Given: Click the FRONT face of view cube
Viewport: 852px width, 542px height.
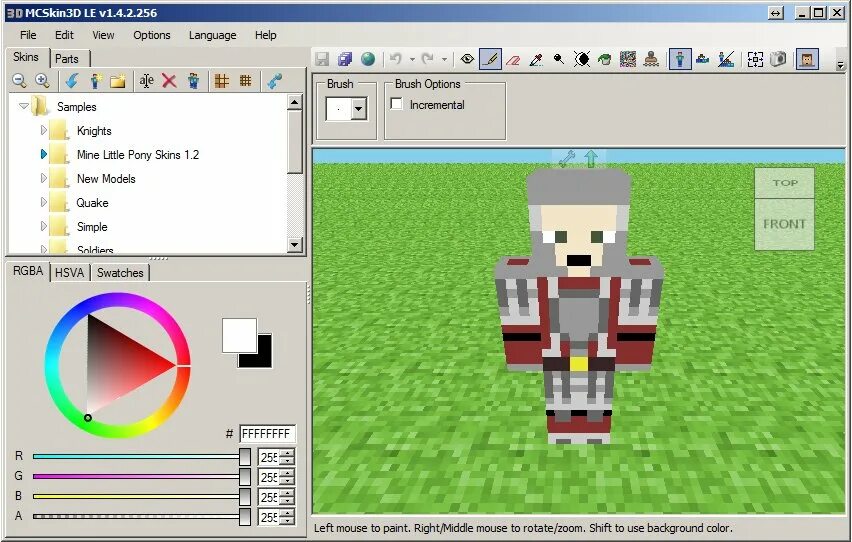Looking at the screenshot, I should click(x=784, y=224).
